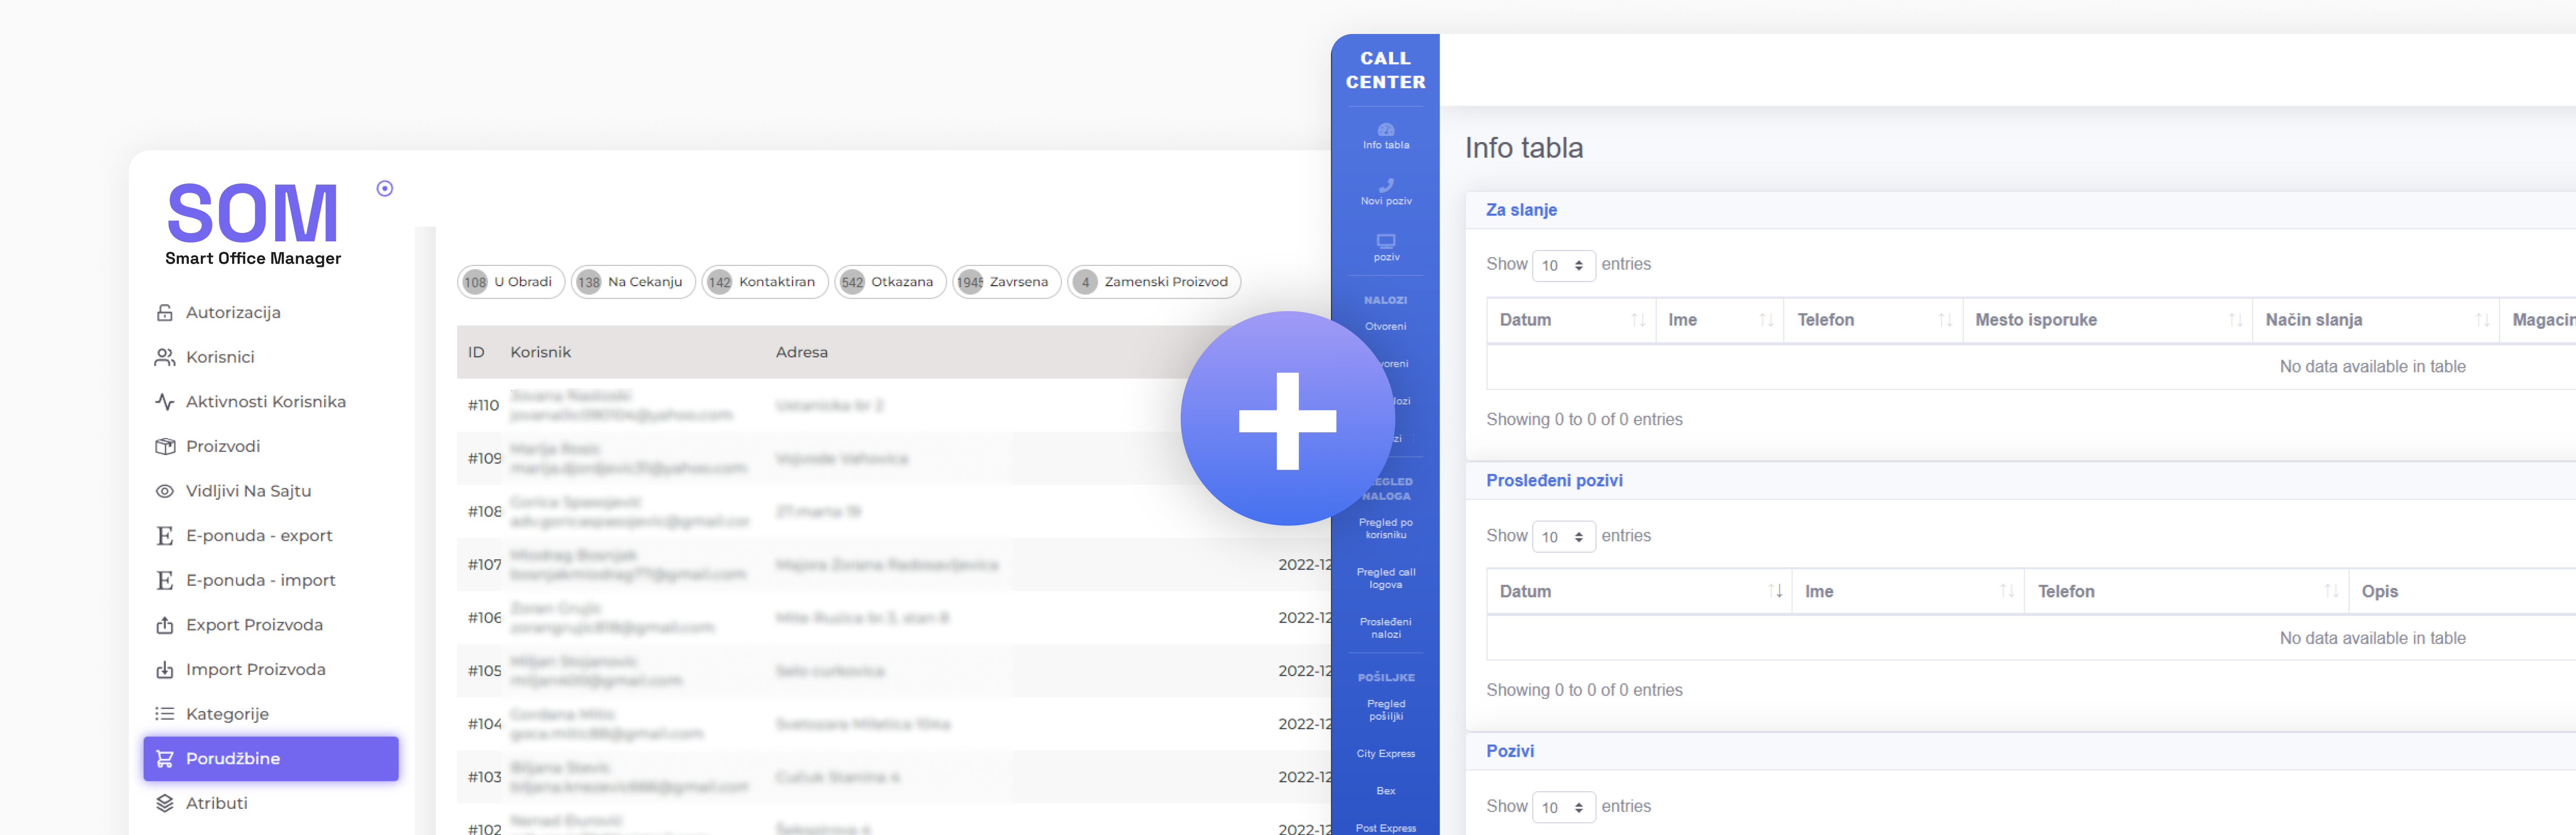Filter orders by Otkazana status
The height and width of the screenshot is (835, 2576).
(x=890, y=282)
